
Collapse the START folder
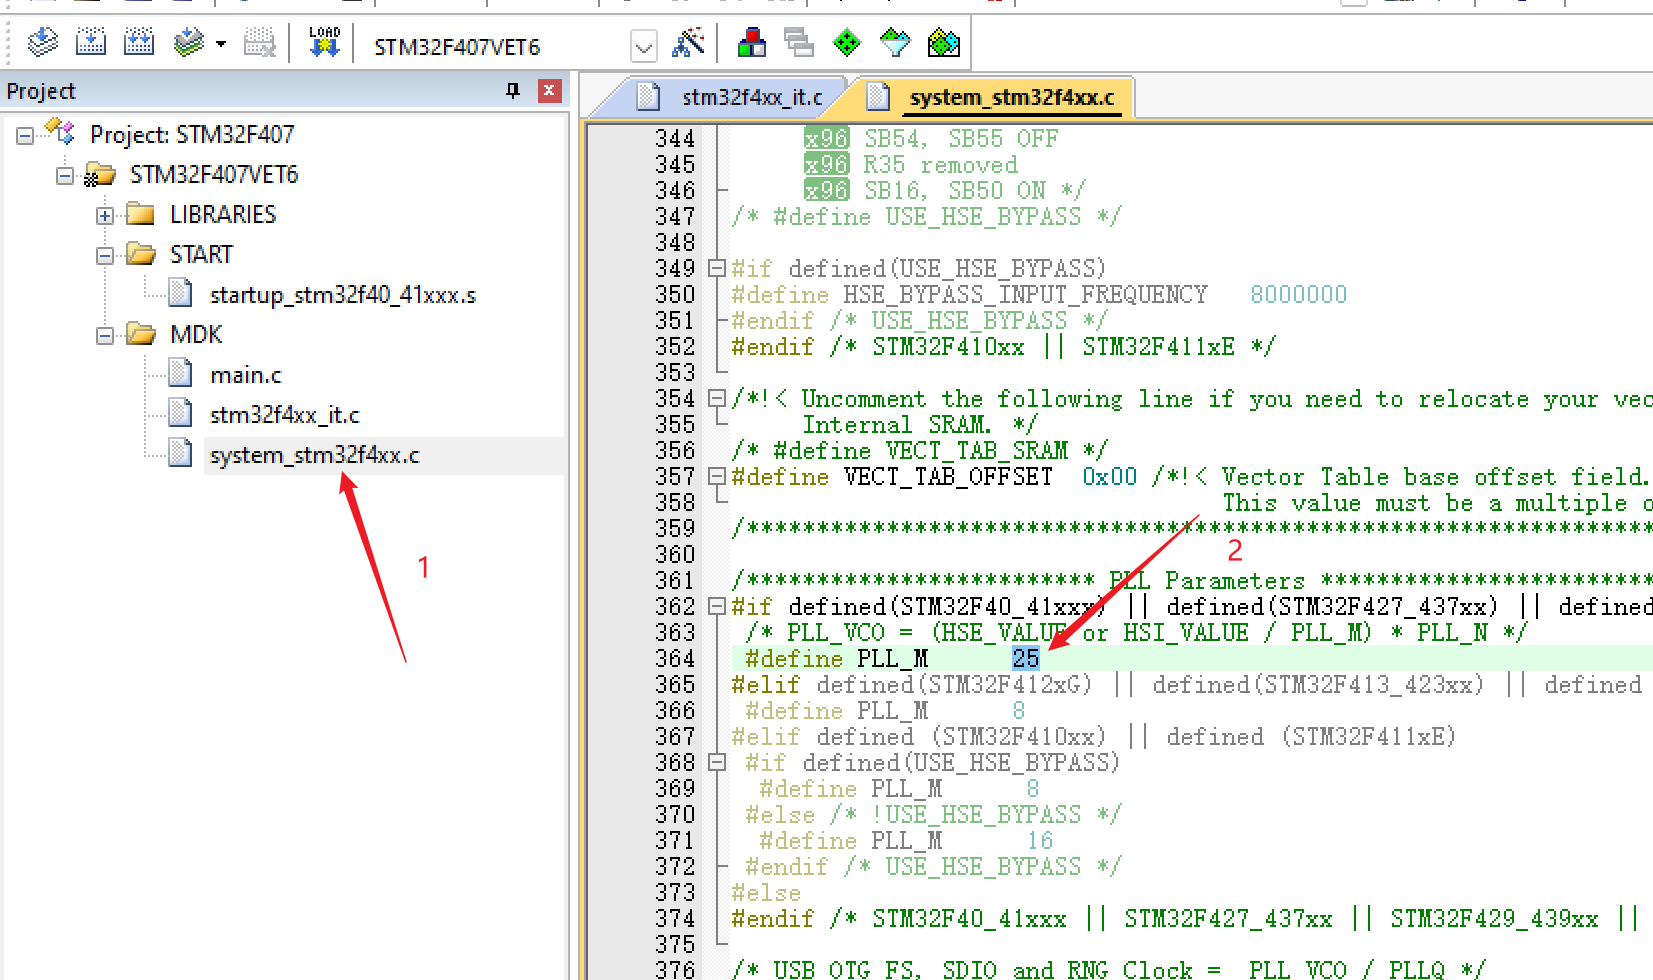click(x=105, y=255)
